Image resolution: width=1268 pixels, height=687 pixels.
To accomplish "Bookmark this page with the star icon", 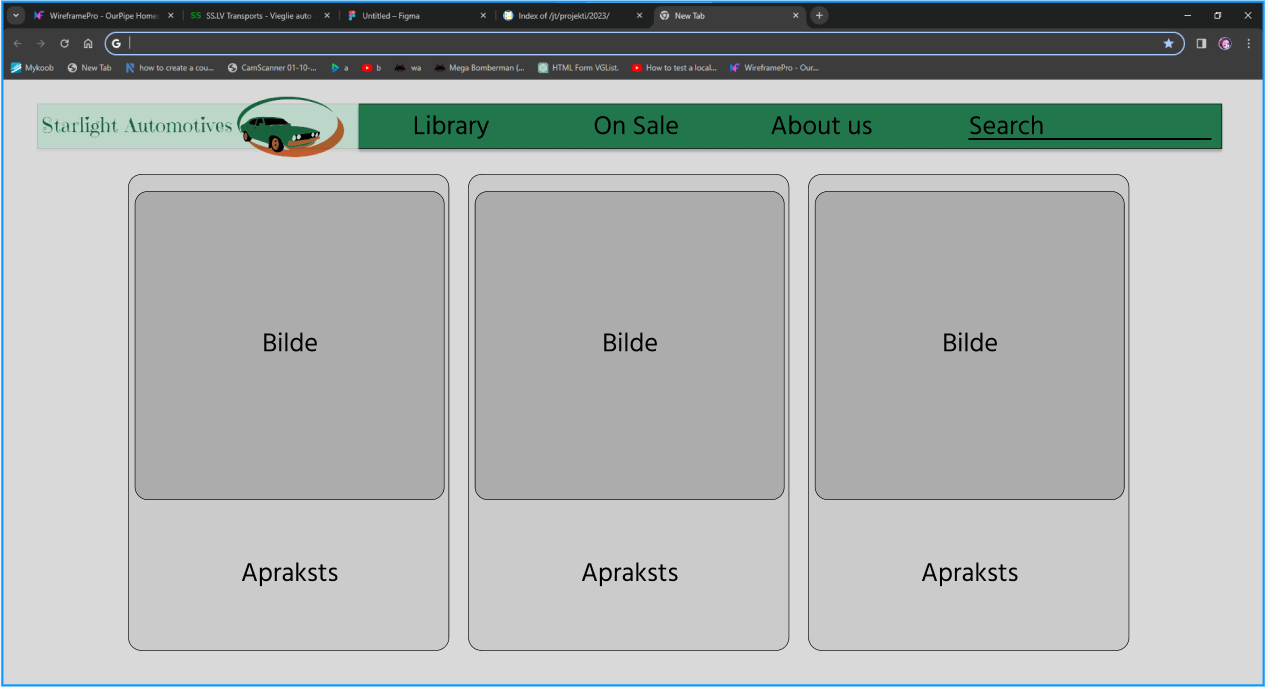I will 1168,44.
